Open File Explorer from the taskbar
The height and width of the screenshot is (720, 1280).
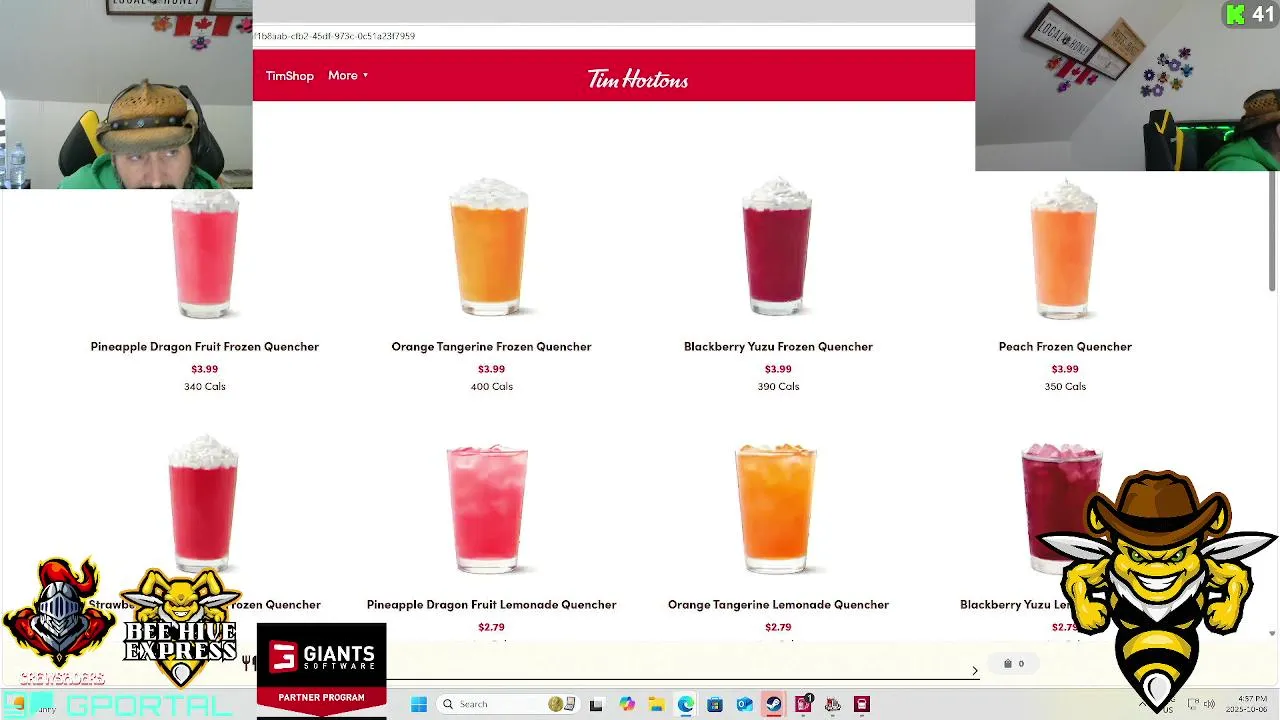656,704
